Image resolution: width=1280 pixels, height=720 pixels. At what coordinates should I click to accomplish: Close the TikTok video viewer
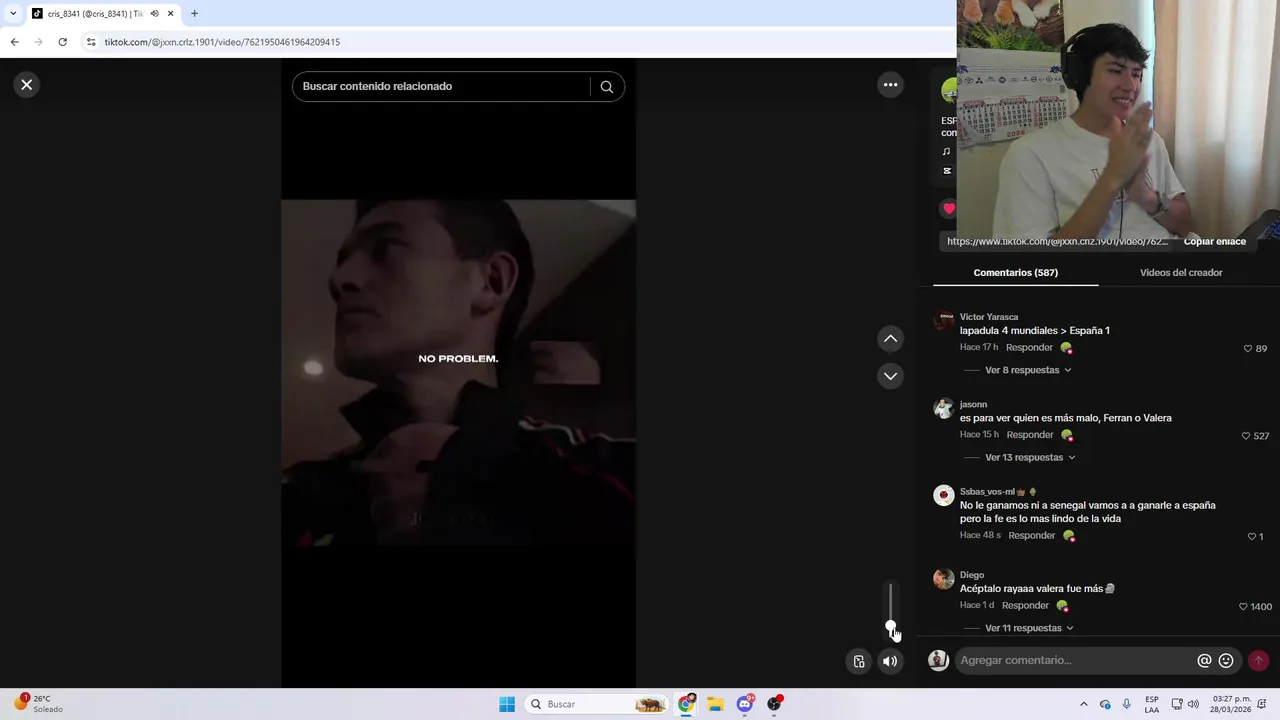(27, 85)
